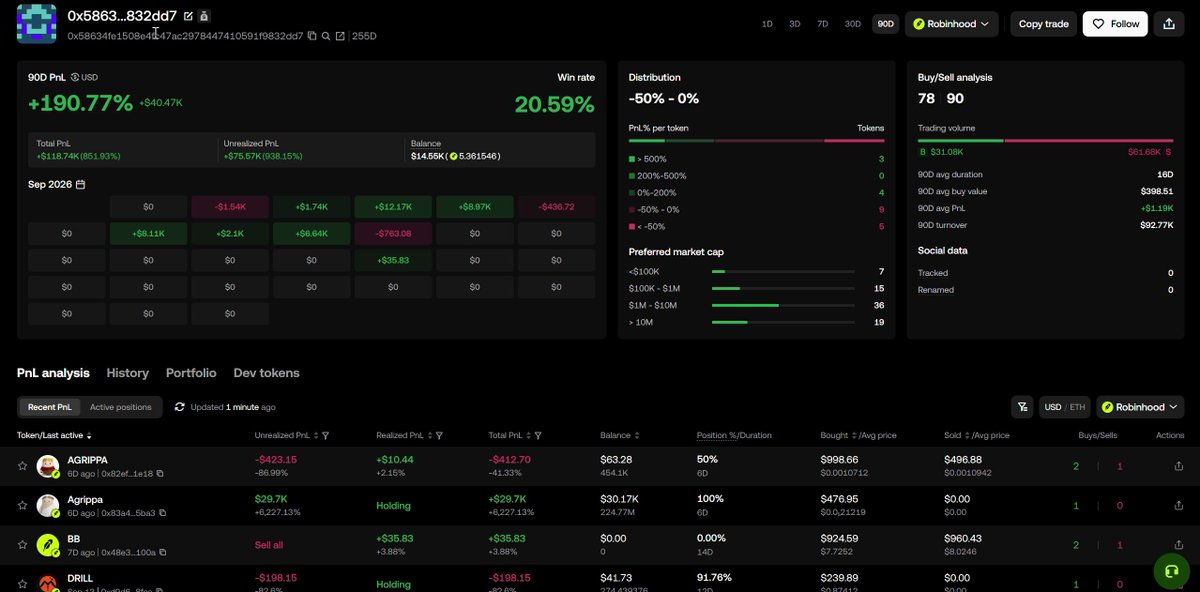Follow this wallet

coord(1115,24)
